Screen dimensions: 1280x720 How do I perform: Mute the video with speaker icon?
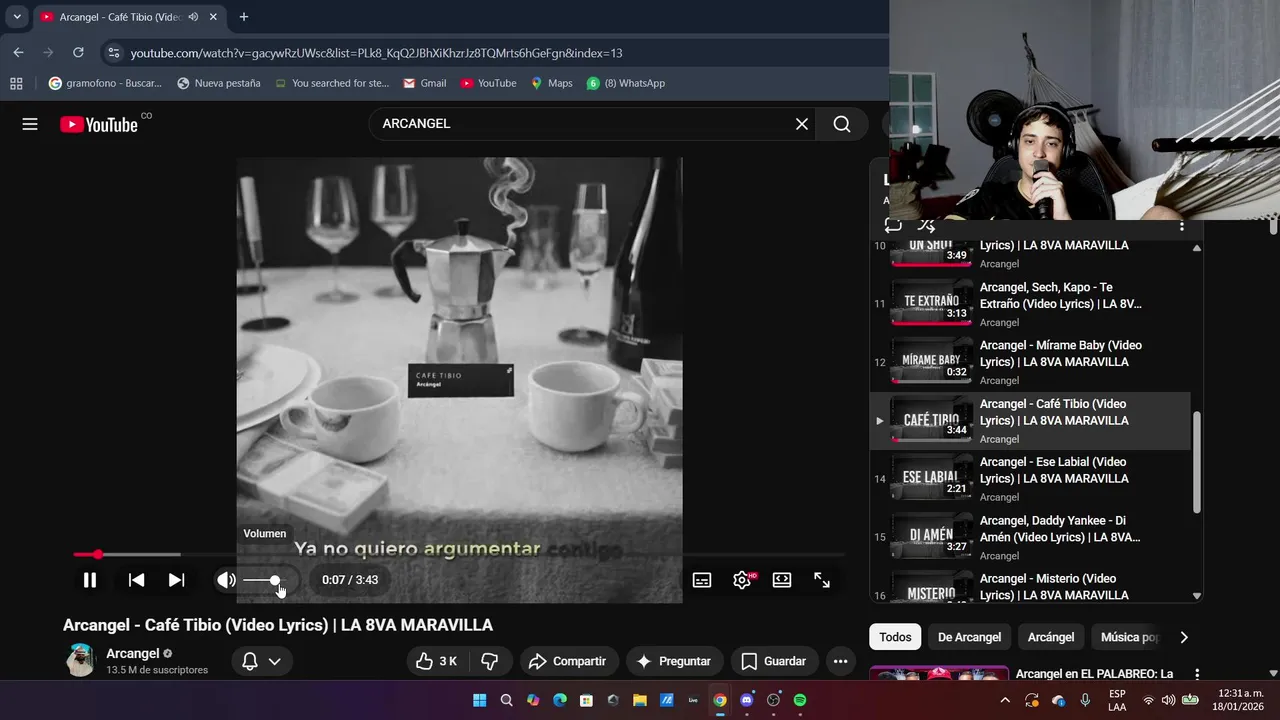tap(227, 580)
